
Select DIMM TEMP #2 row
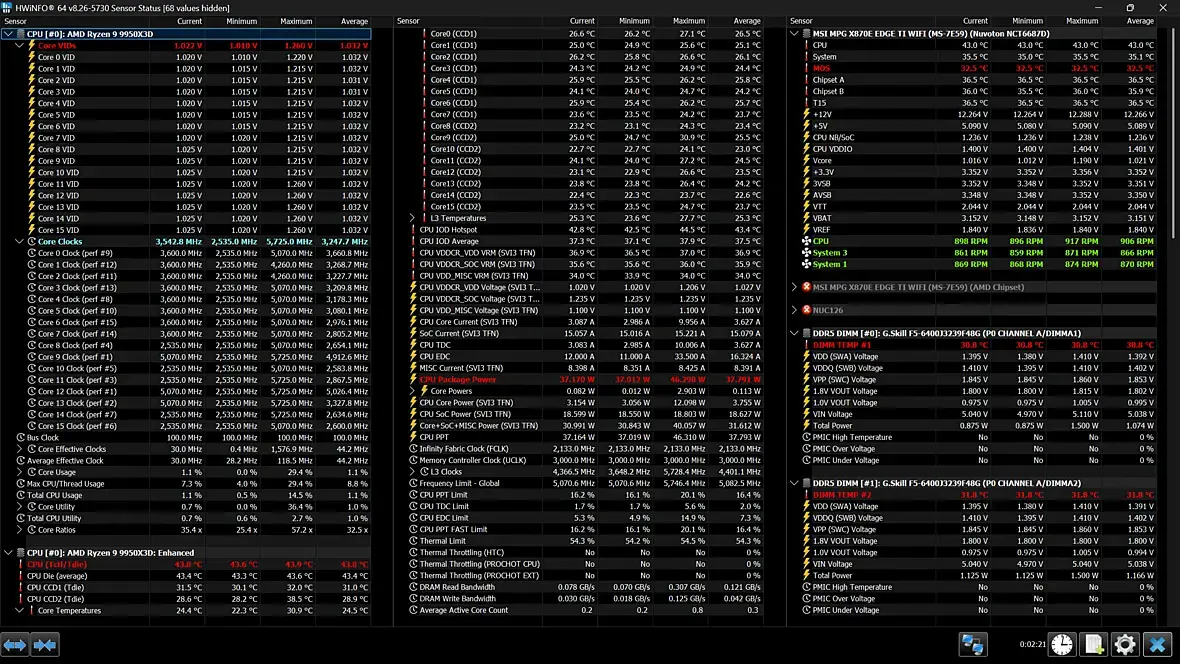972,495
